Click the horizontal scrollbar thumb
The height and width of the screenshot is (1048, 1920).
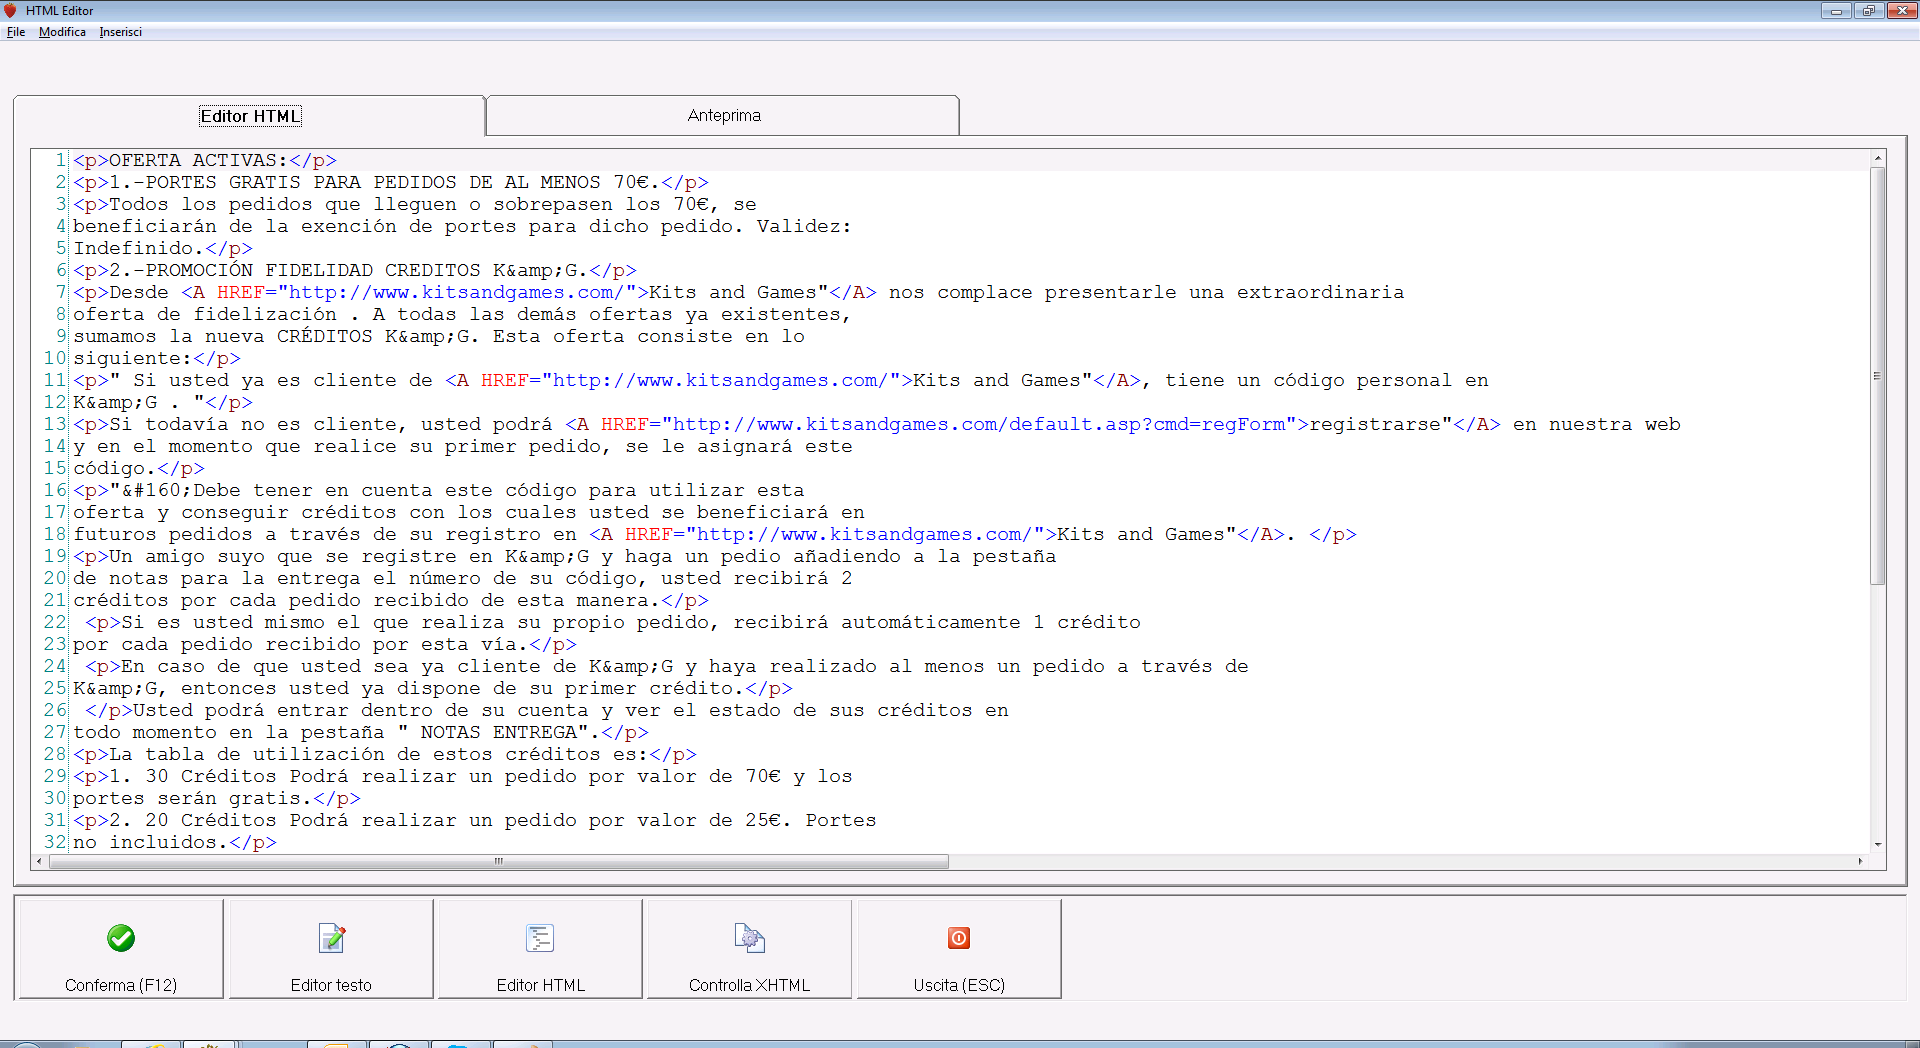[498, 861]
